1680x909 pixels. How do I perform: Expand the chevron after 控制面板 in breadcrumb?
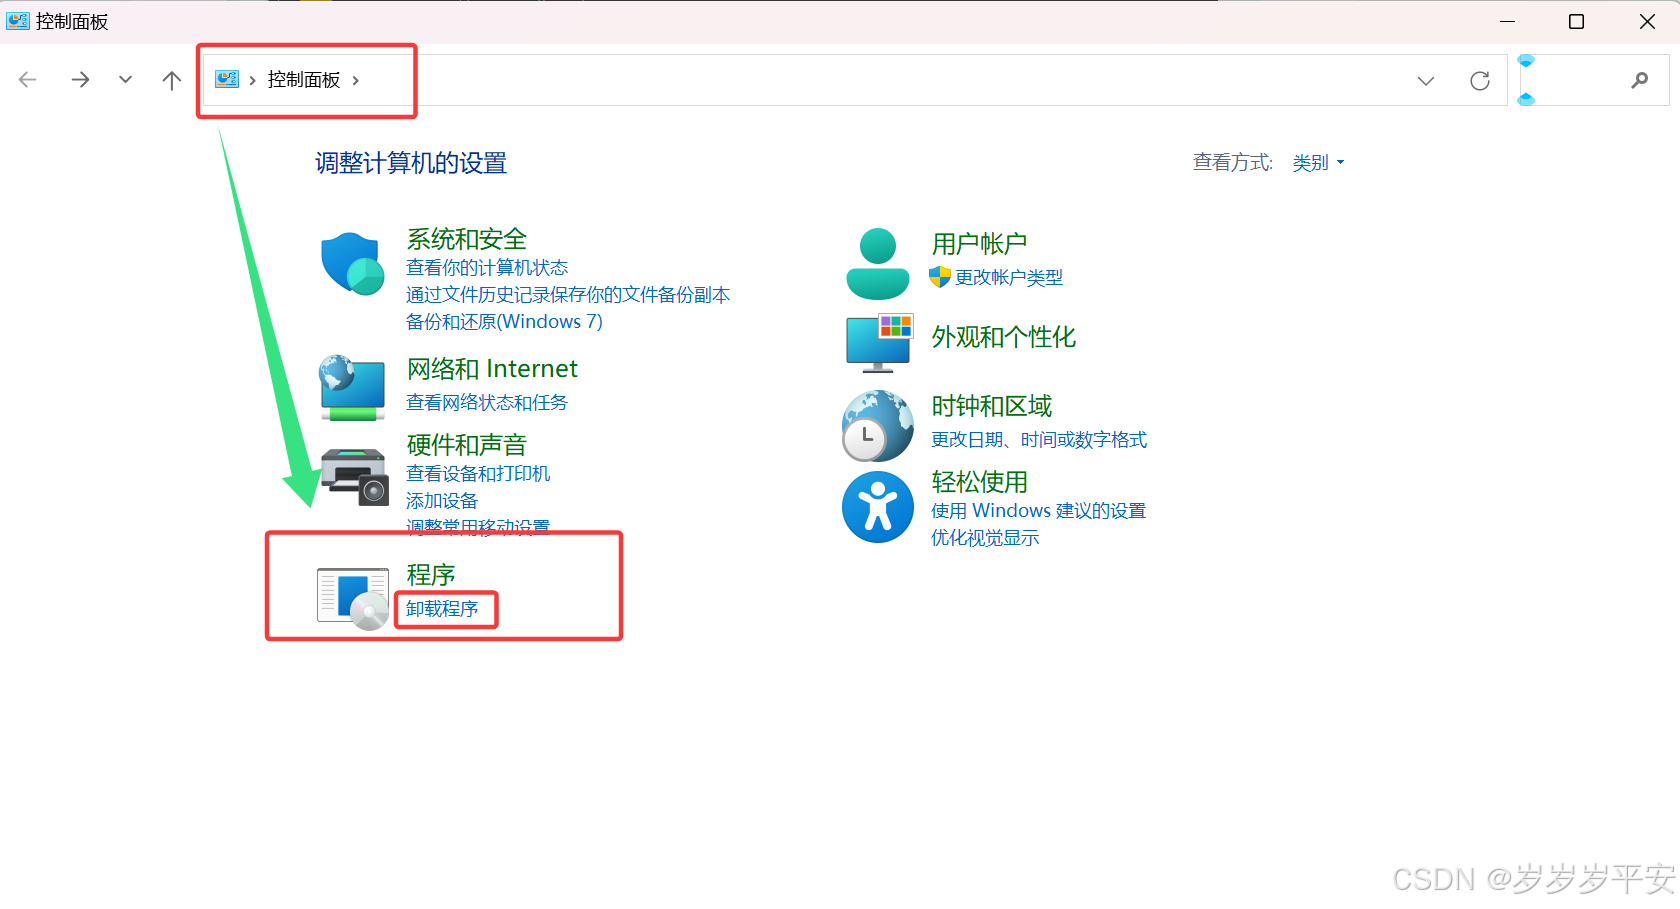tap(355, 80)
